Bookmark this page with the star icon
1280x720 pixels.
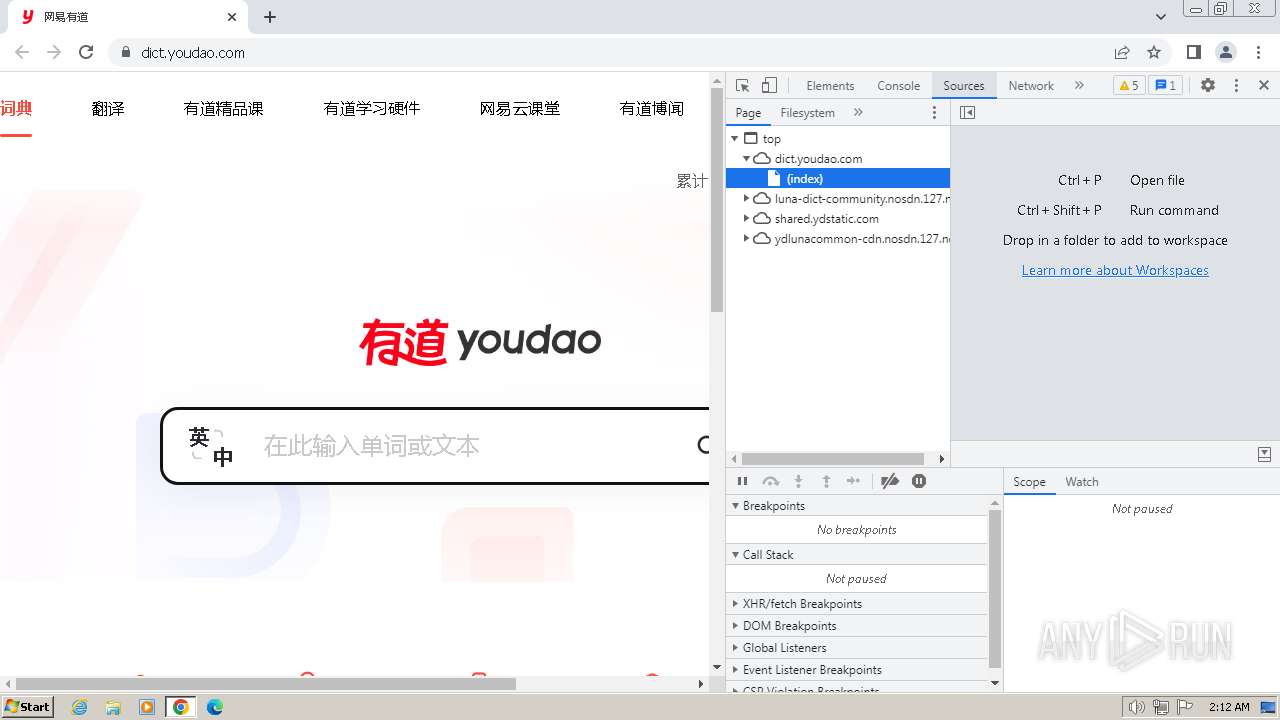point(1154,52)
